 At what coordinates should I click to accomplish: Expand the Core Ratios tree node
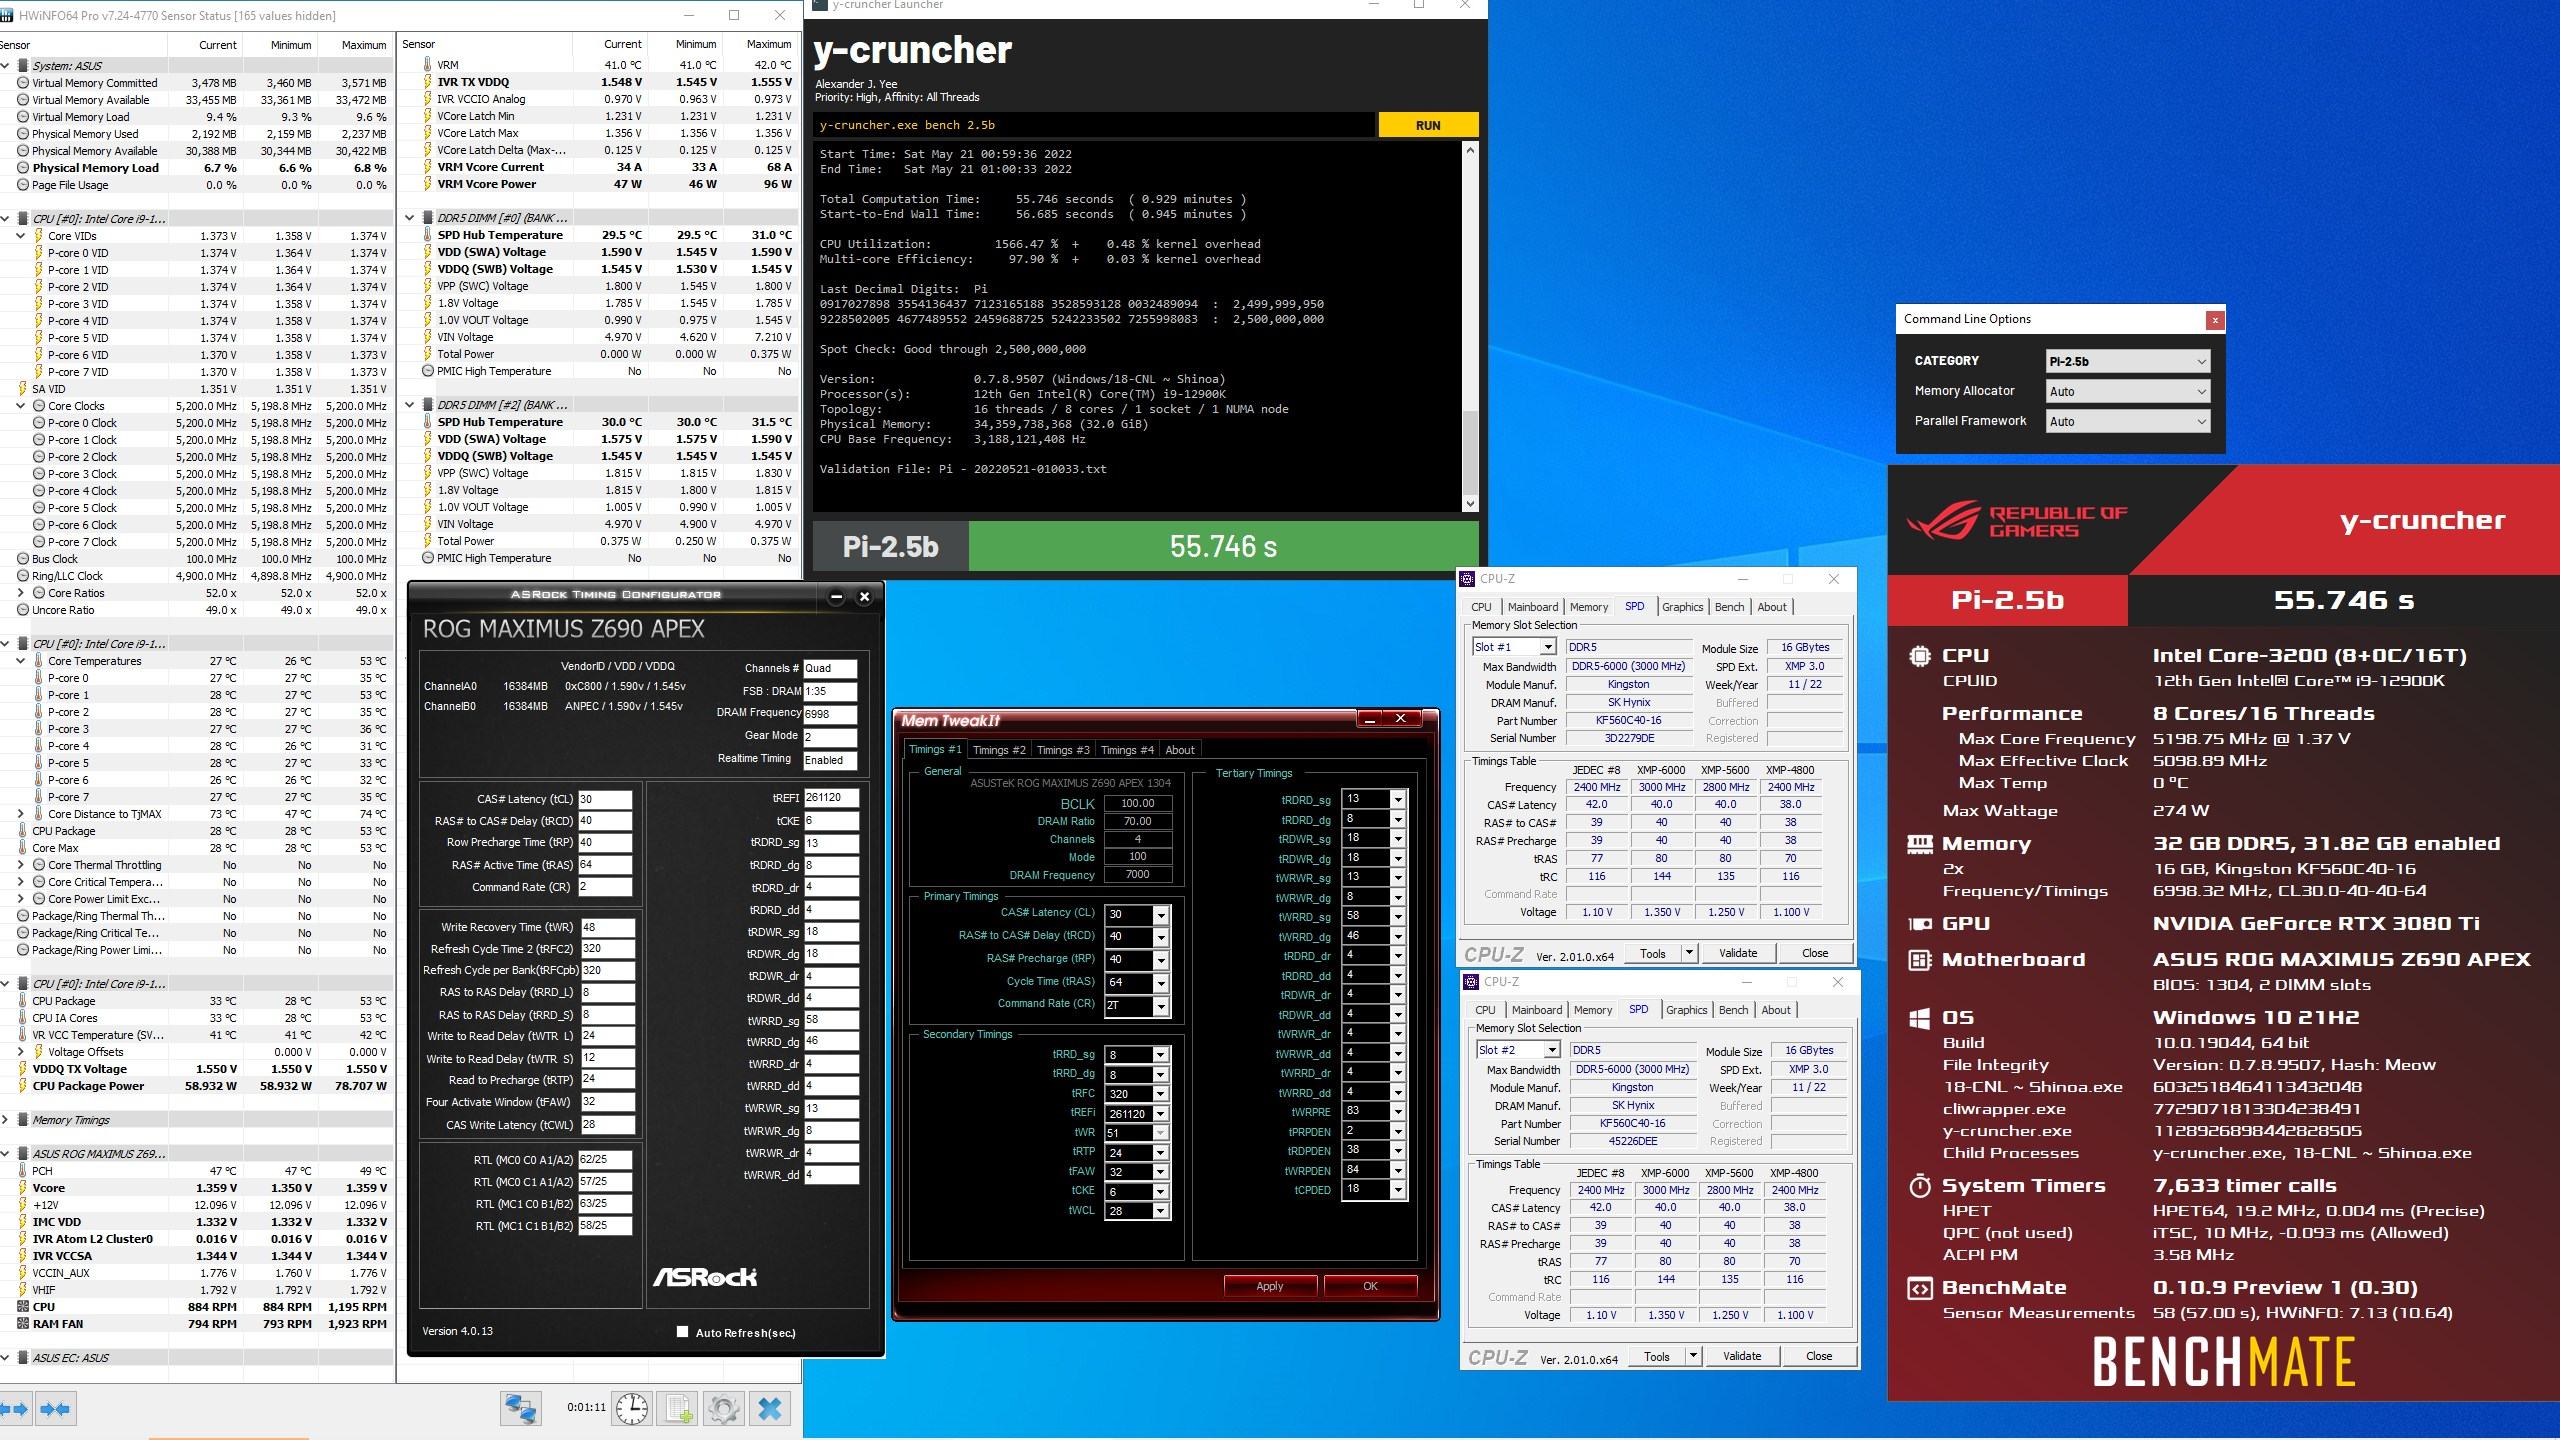click(20, 593)
